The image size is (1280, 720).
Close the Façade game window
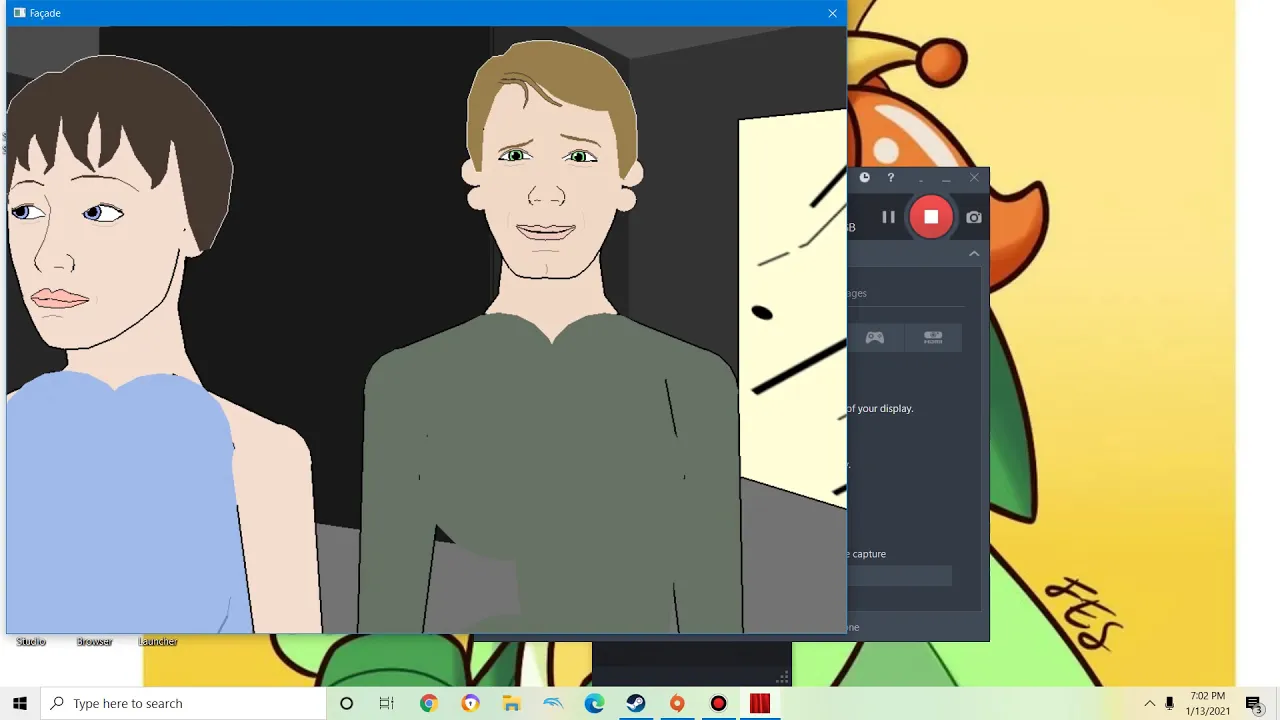832,13
